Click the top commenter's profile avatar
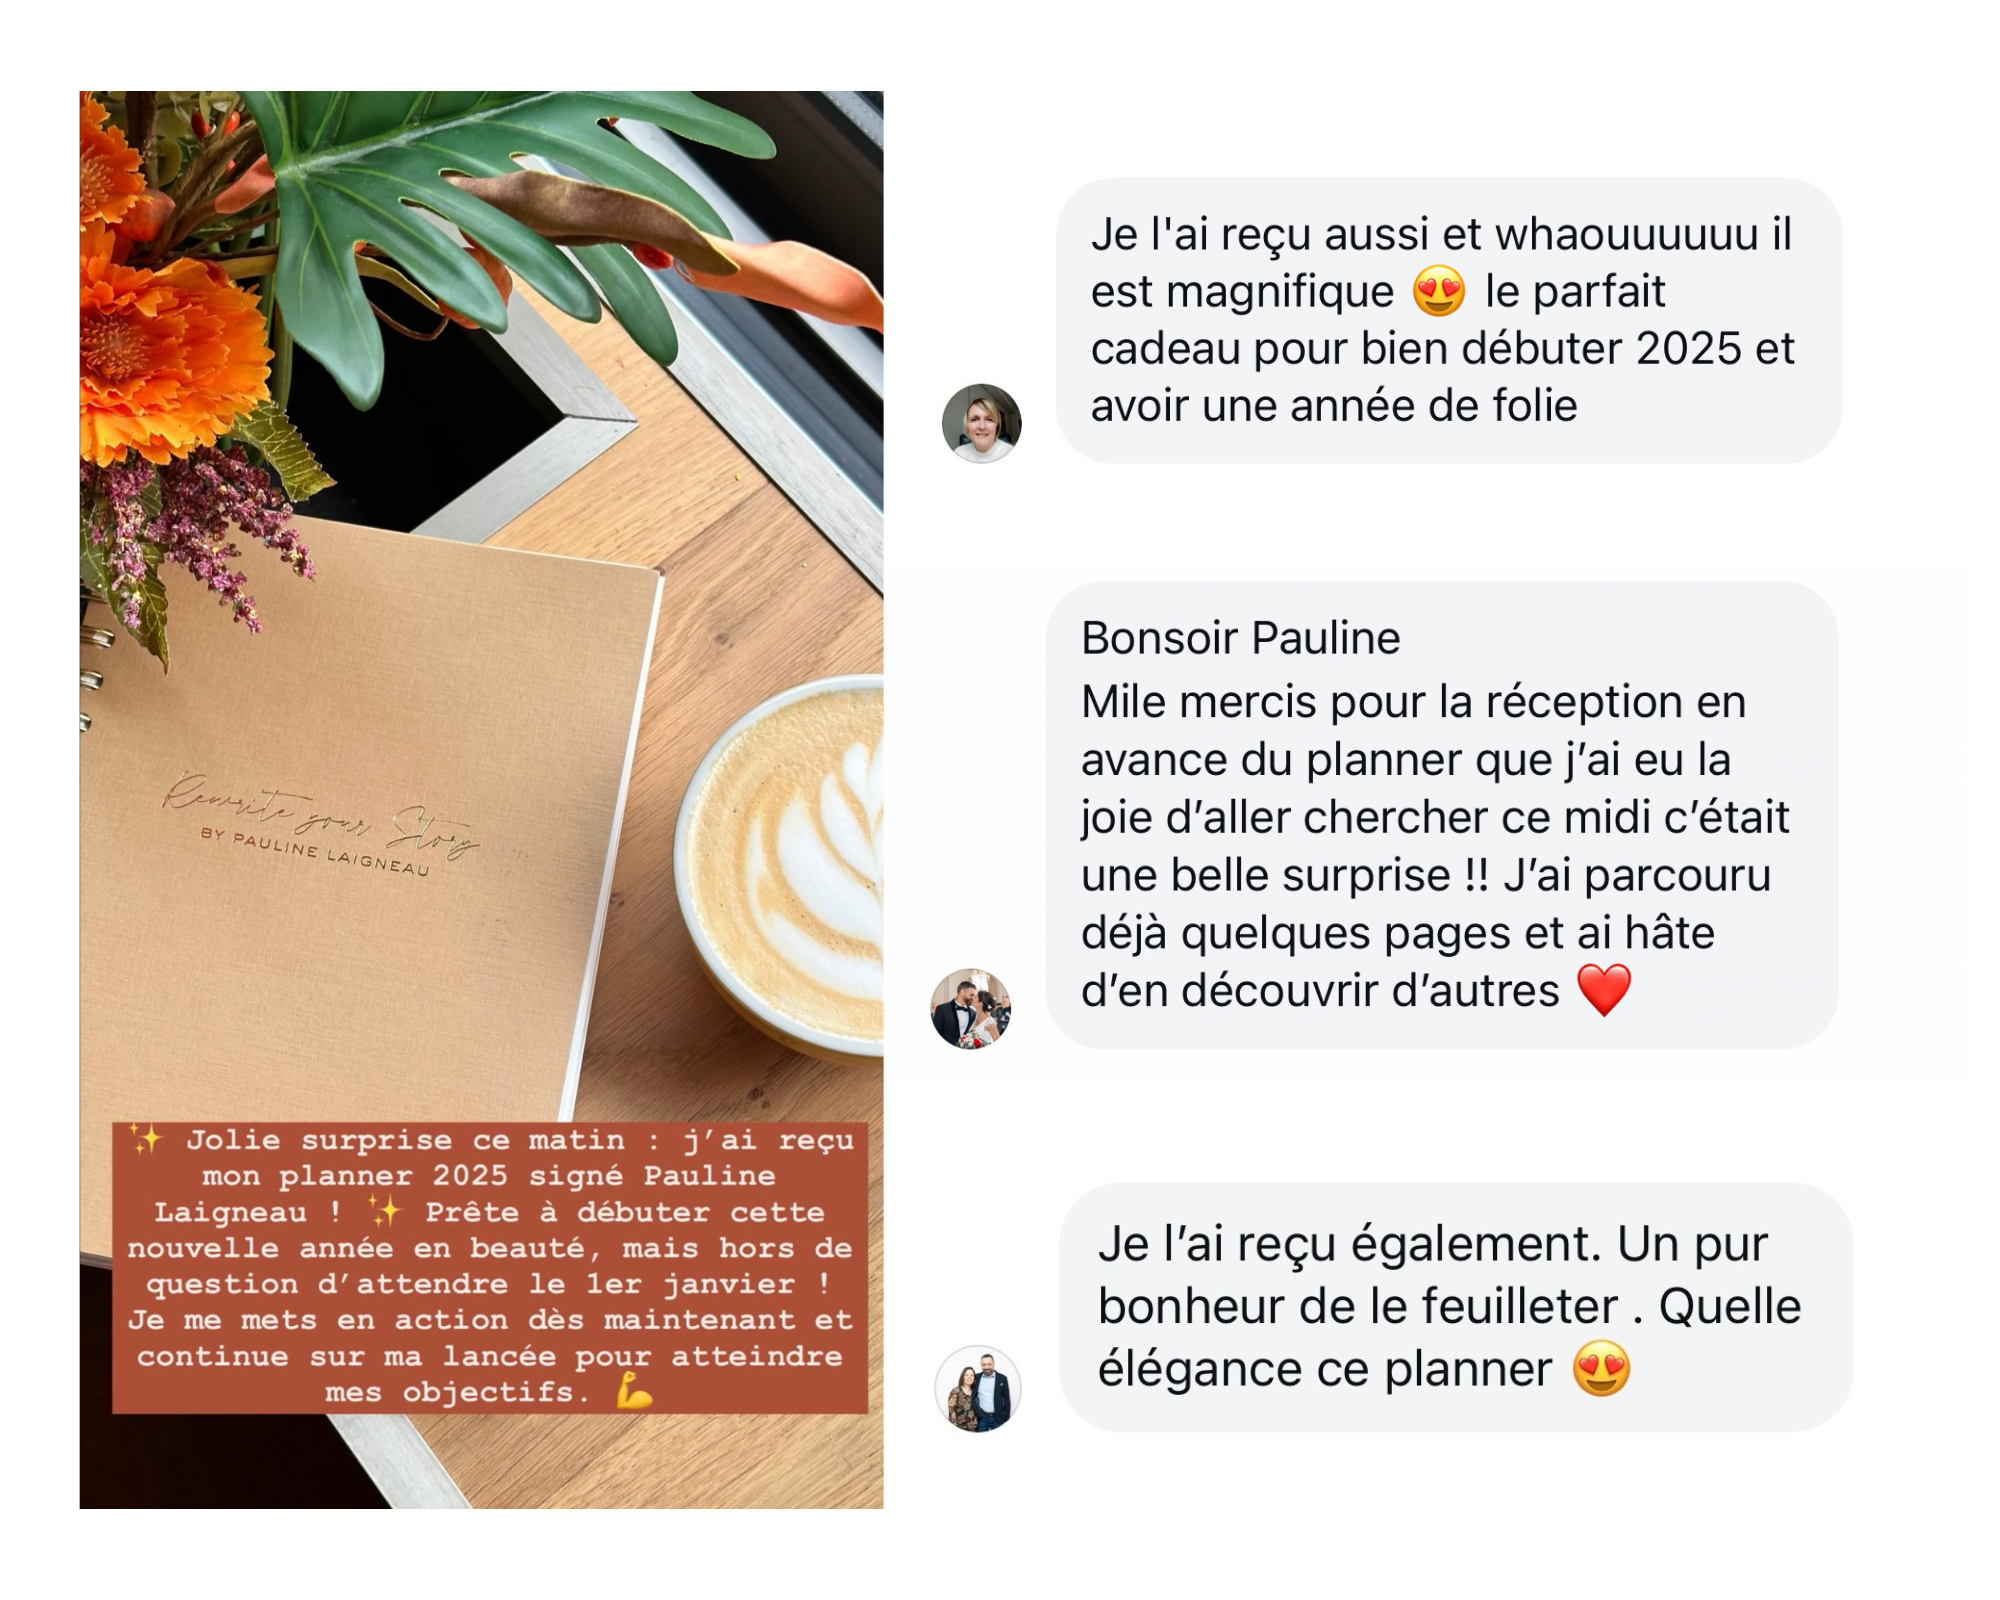This screenshot has height=1600, width=2000. click(981, 423)
